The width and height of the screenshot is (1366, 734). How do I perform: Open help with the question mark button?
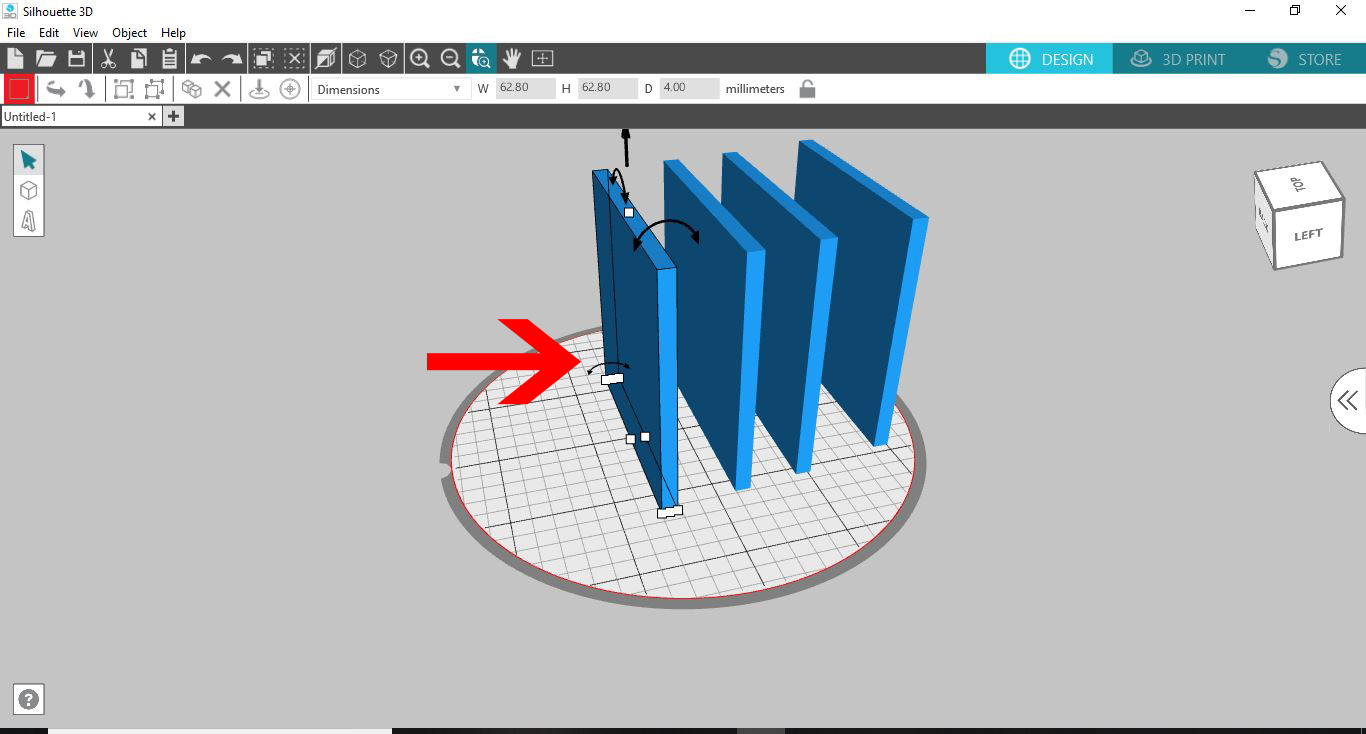click(29, 700)
